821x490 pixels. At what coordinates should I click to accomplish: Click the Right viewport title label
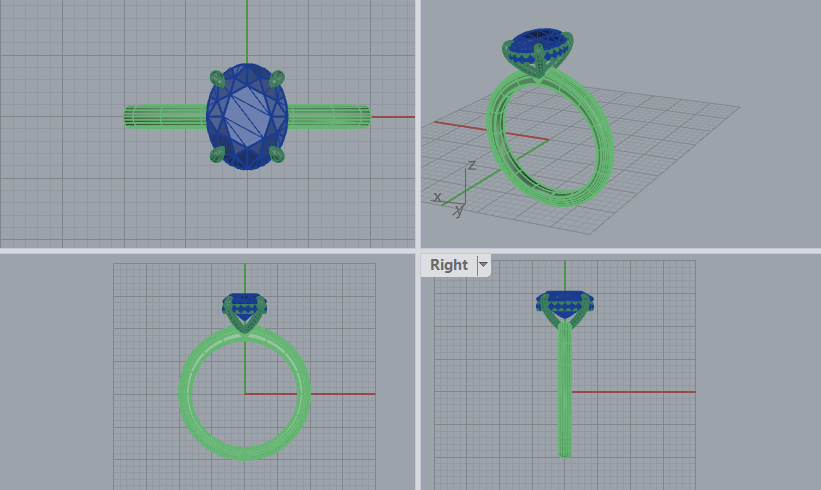[x=448, y=265]
